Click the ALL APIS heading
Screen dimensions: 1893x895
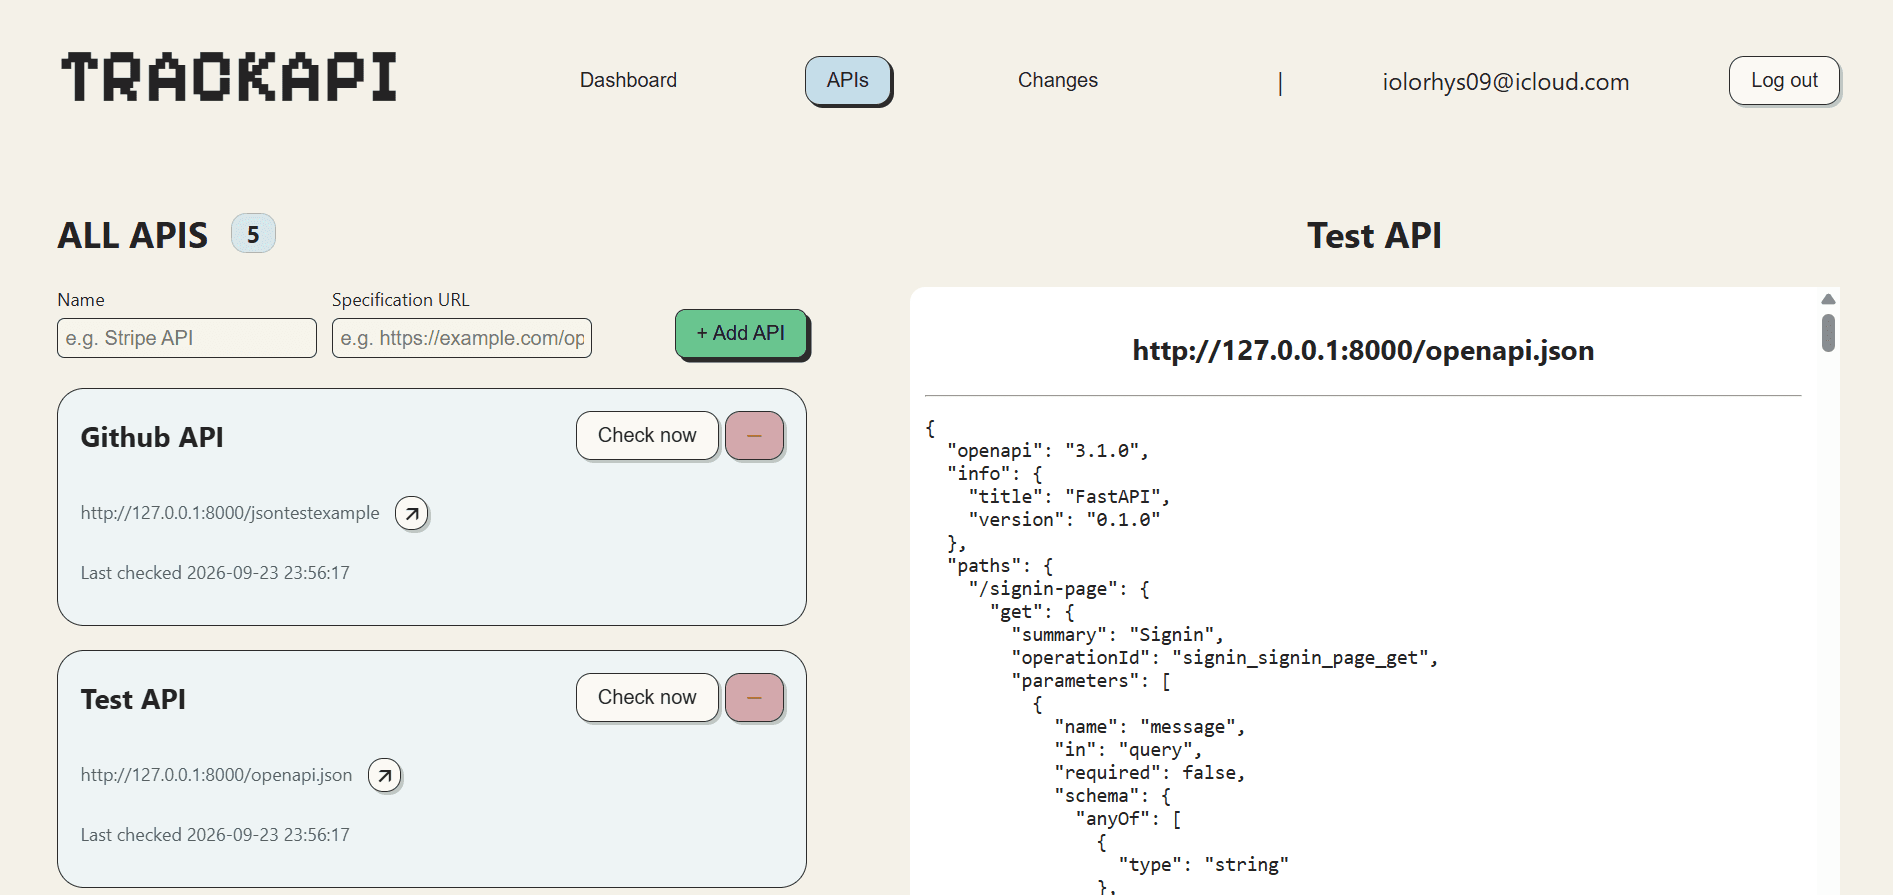[x=133, y=236]
